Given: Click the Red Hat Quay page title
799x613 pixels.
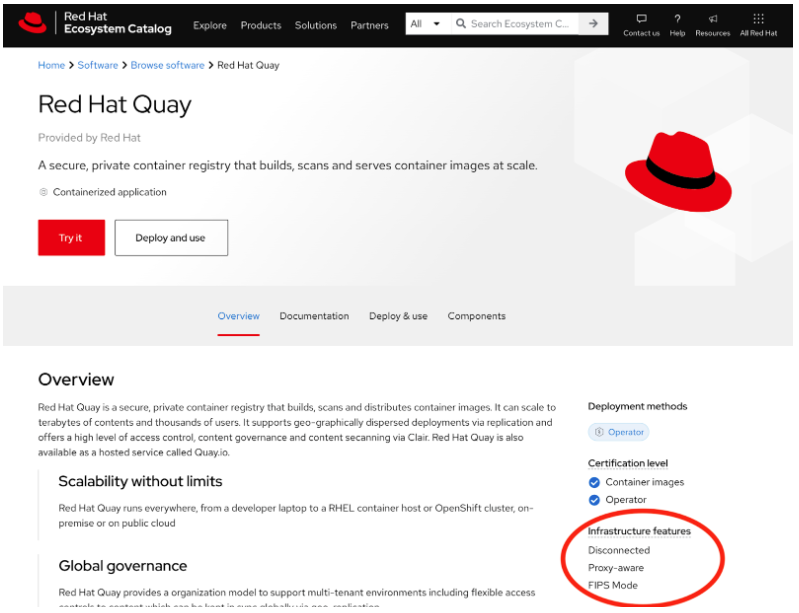Looking at the screenshot, I should pyautogui.click(x=115, y=104).
